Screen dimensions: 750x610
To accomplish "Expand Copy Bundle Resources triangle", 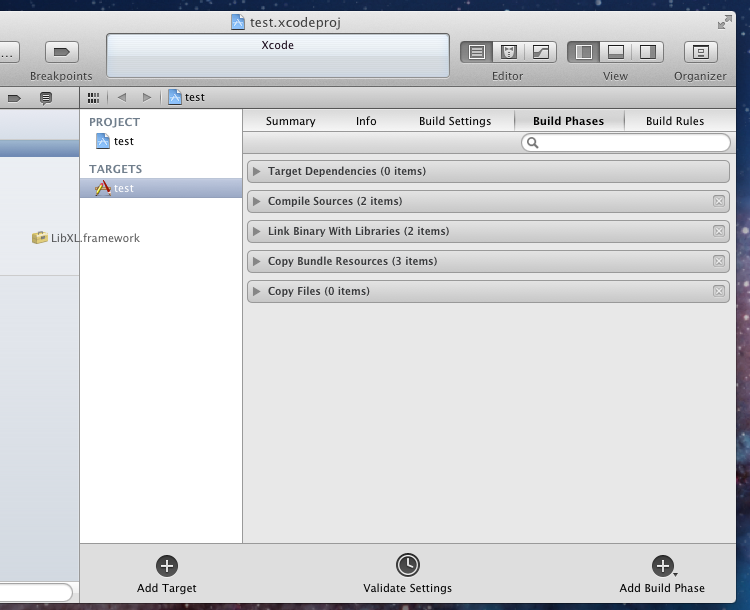I will tap(257, 261).
